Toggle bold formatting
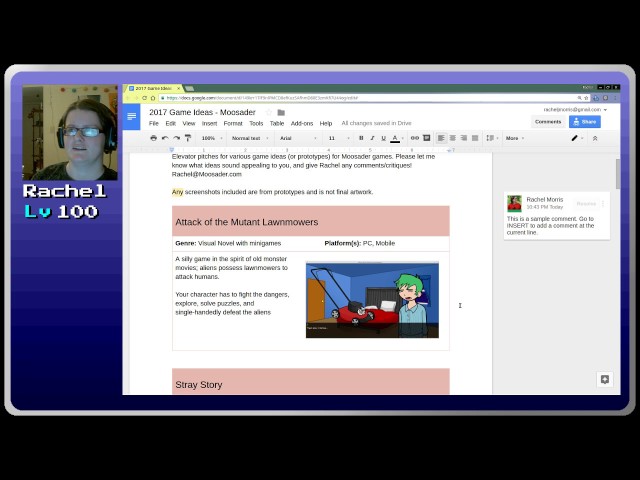 (x=361, y=138)
